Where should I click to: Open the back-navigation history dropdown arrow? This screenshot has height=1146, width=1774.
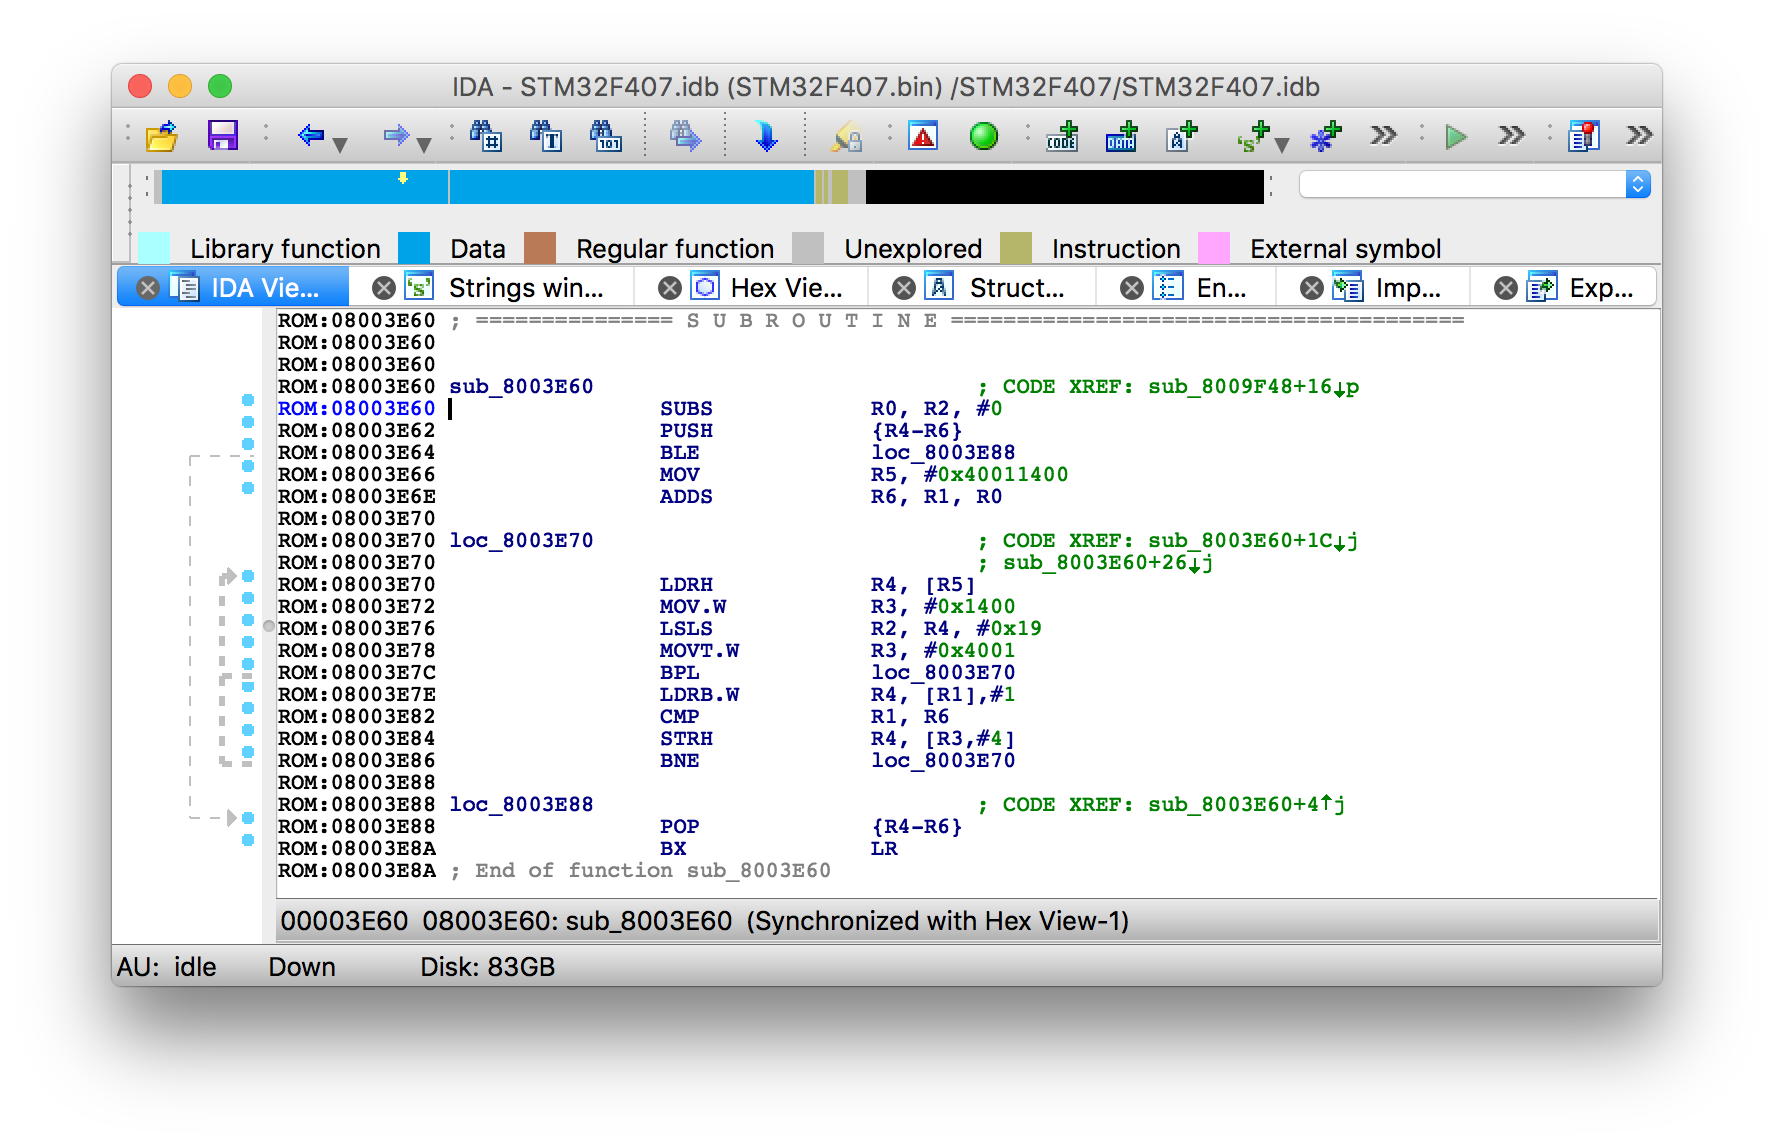tap(340, 145)
